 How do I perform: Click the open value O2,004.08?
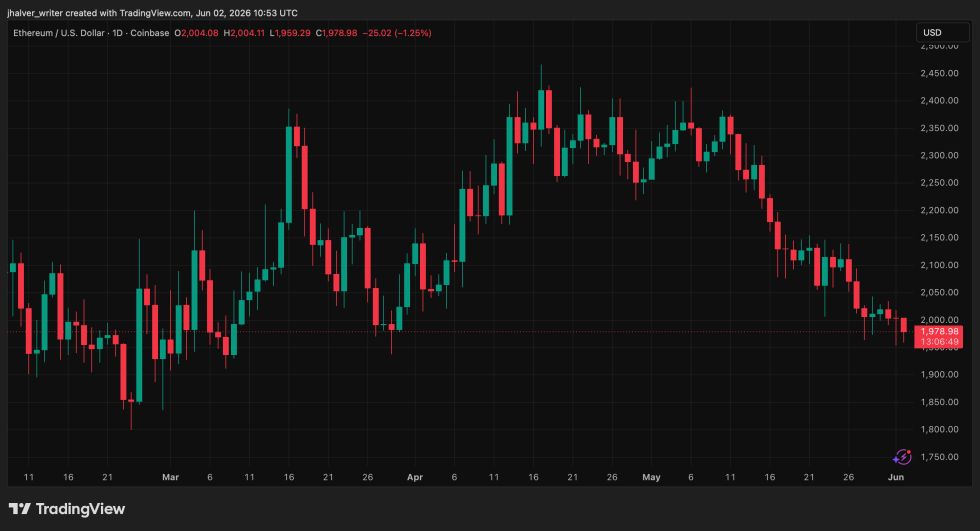[x=196, y=33]
